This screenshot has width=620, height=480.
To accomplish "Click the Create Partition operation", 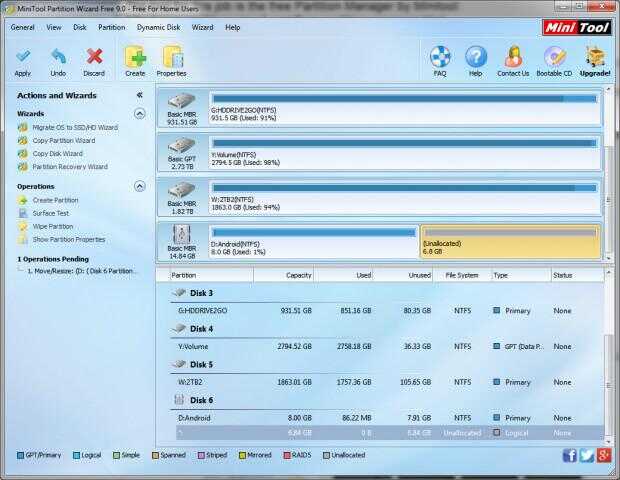I will coord(55,200).
